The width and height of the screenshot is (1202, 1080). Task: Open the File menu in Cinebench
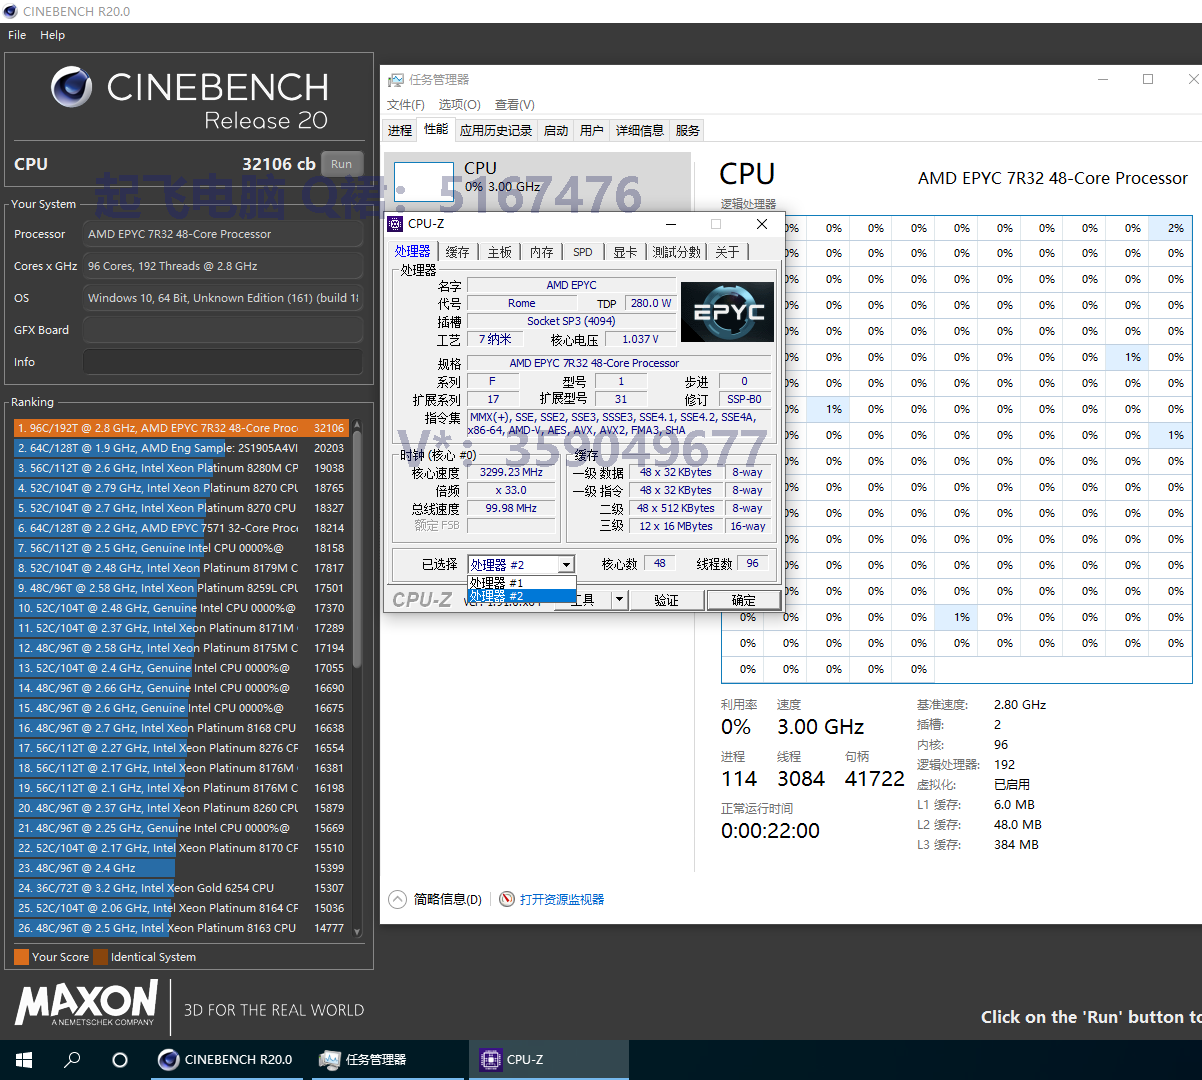(17, 35)
